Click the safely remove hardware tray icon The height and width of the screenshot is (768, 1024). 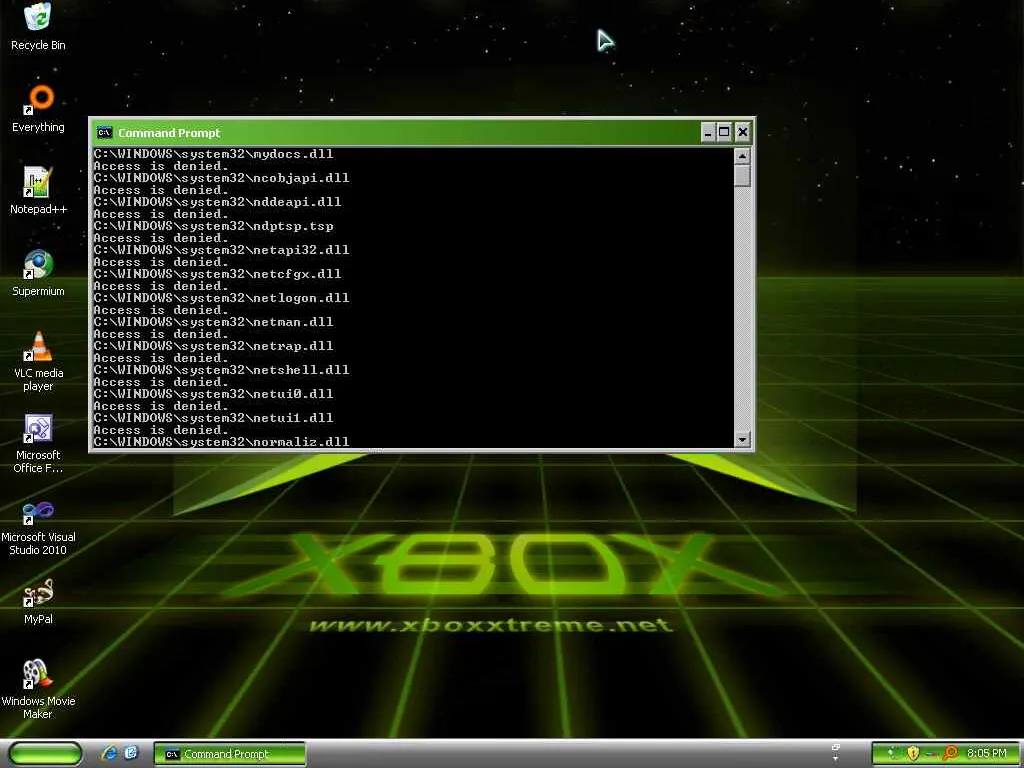point(931,754)
